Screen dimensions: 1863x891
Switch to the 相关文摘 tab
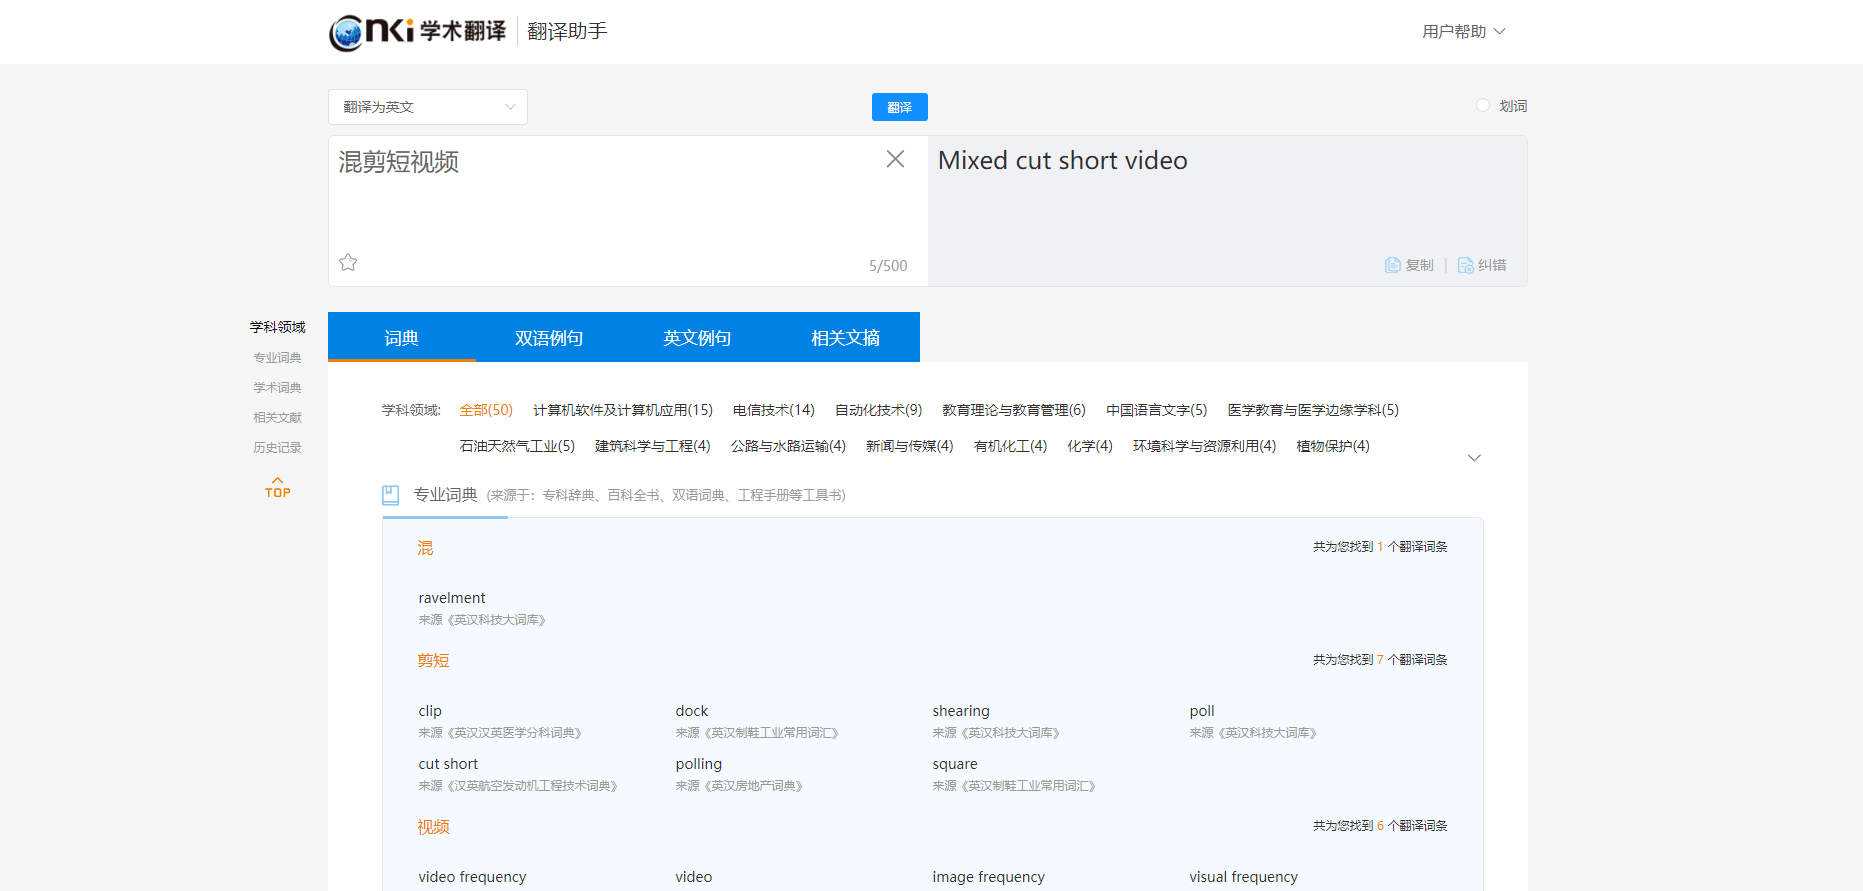click(x=845, y=337)
